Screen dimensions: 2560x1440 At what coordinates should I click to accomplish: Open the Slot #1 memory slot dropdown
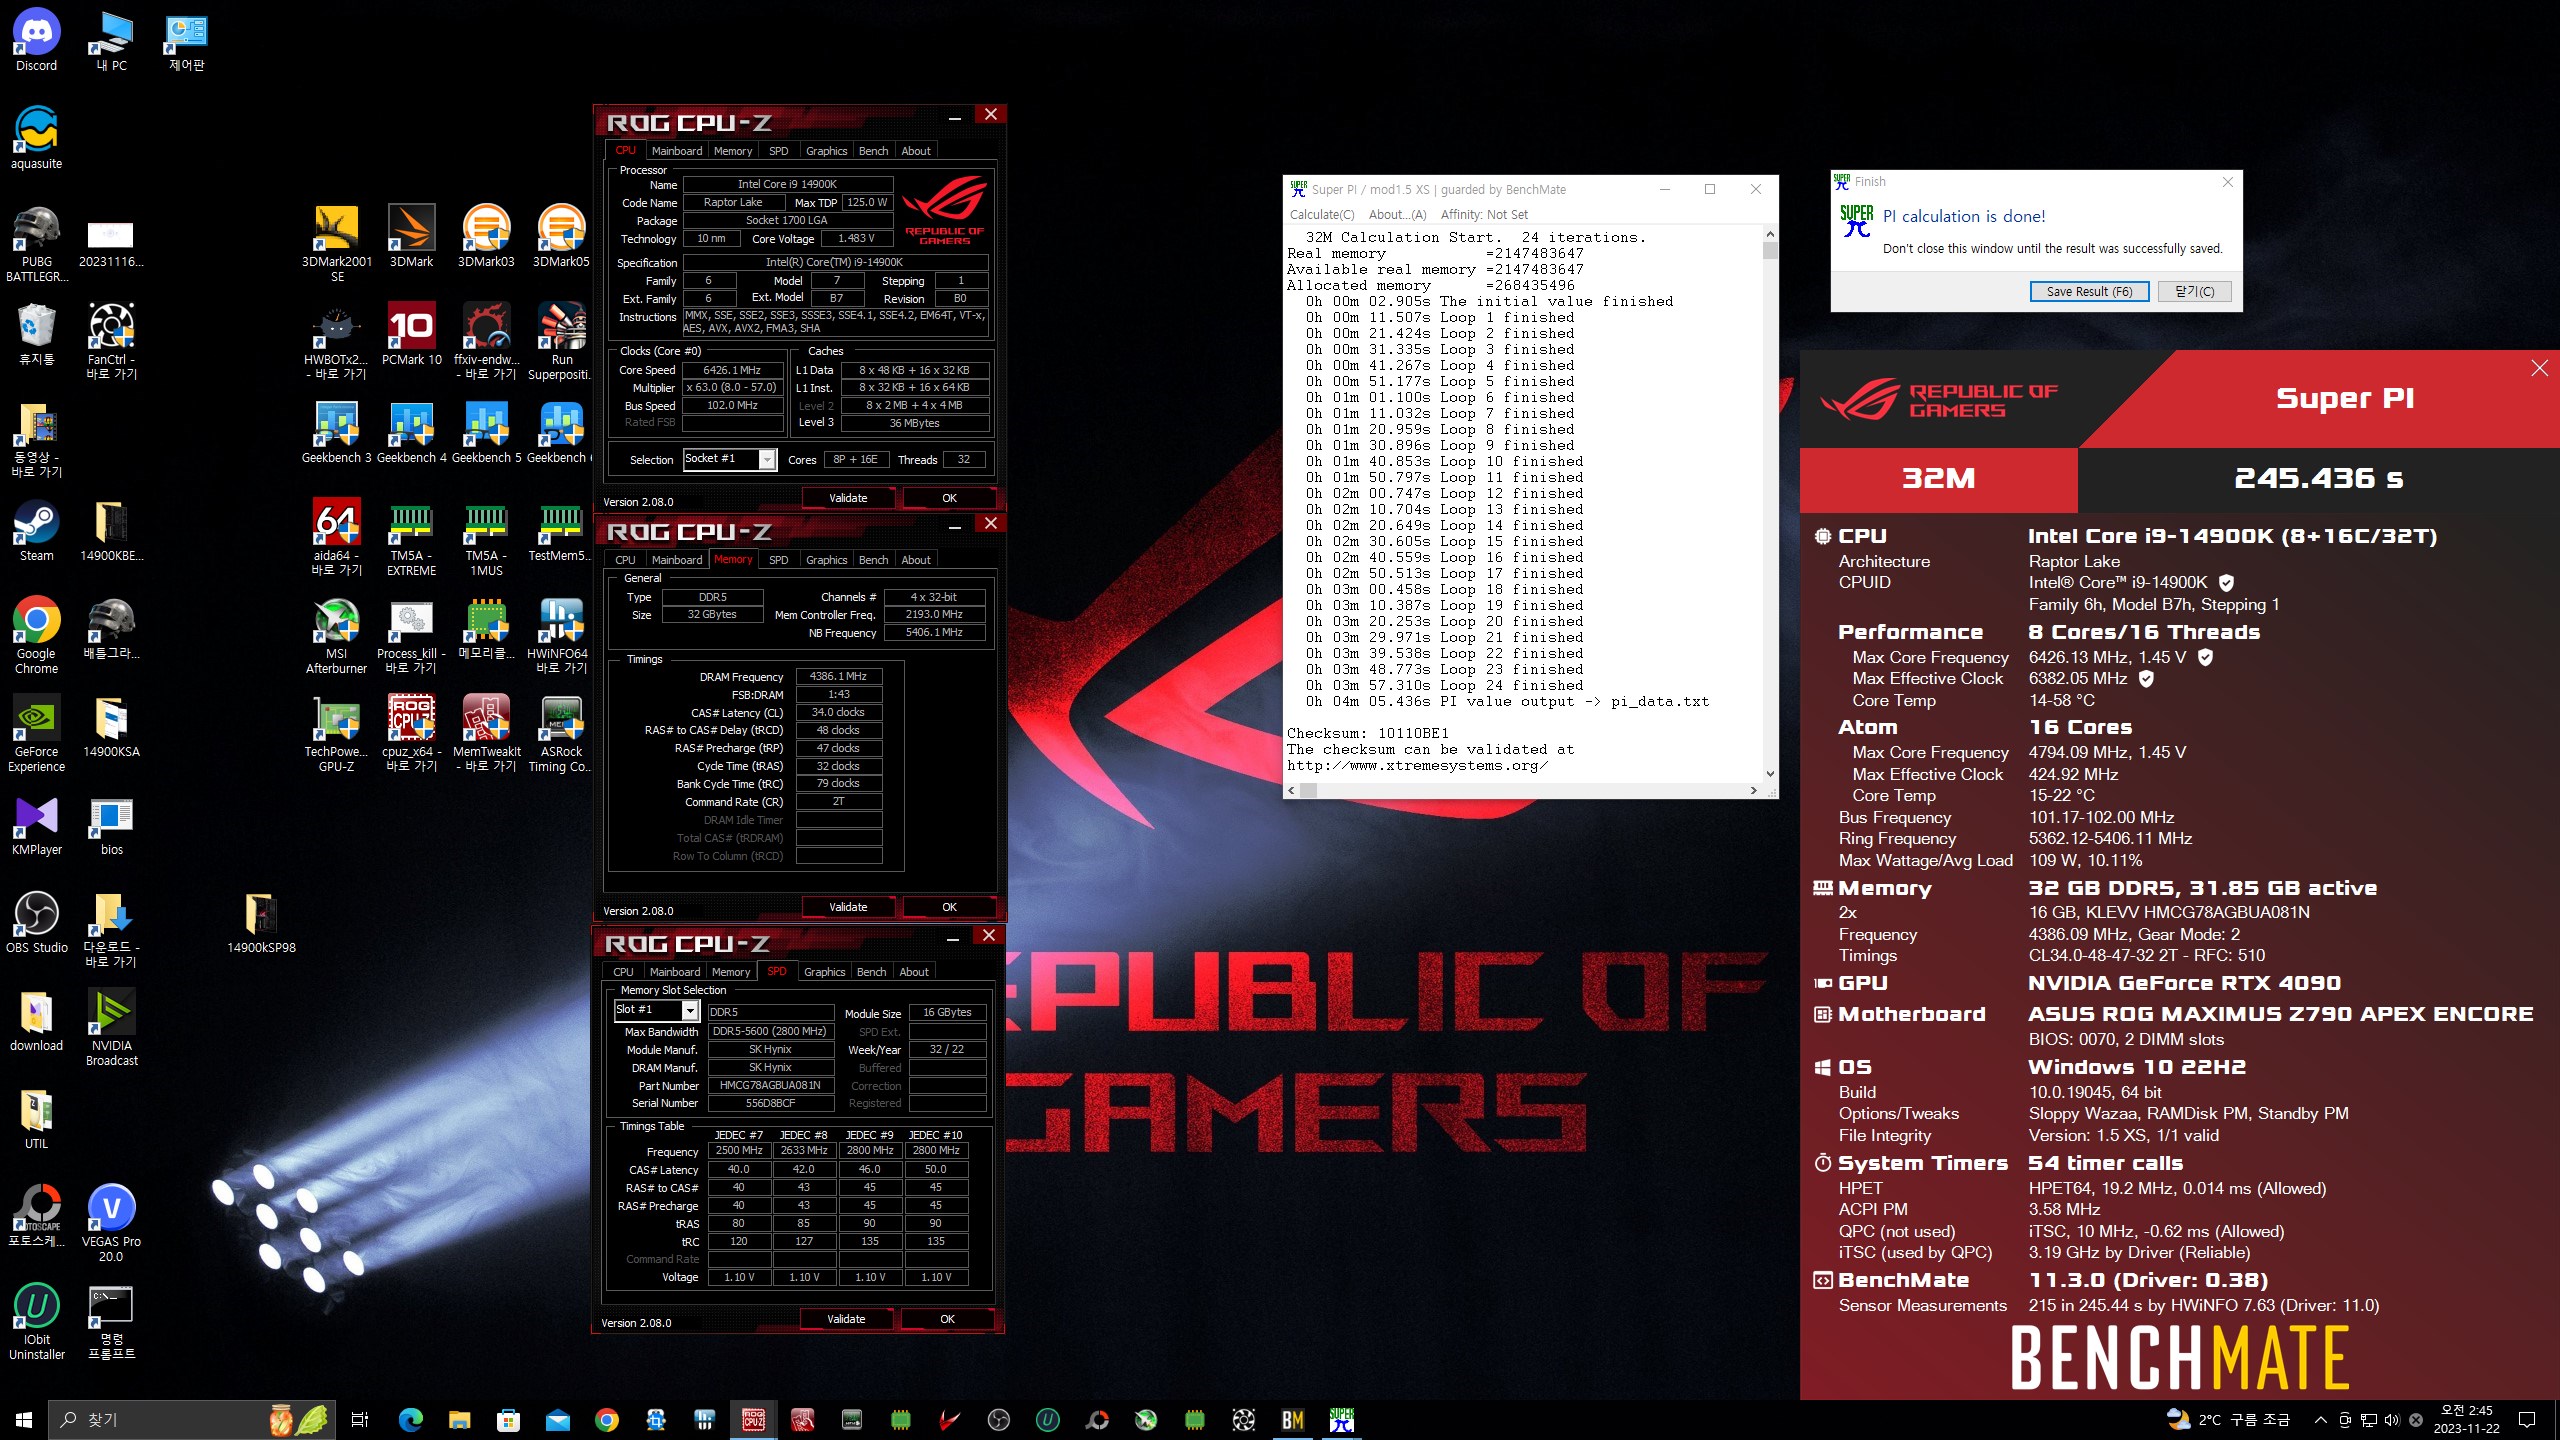pyautogui.click(x=689, y=1011)
